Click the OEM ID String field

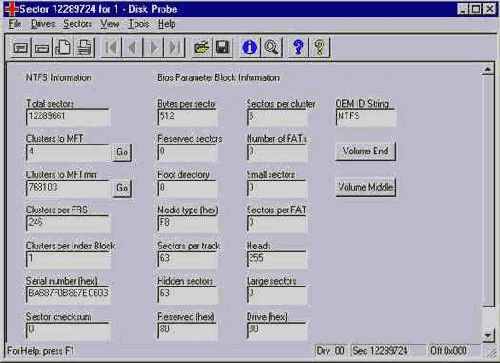click(366, 117)
